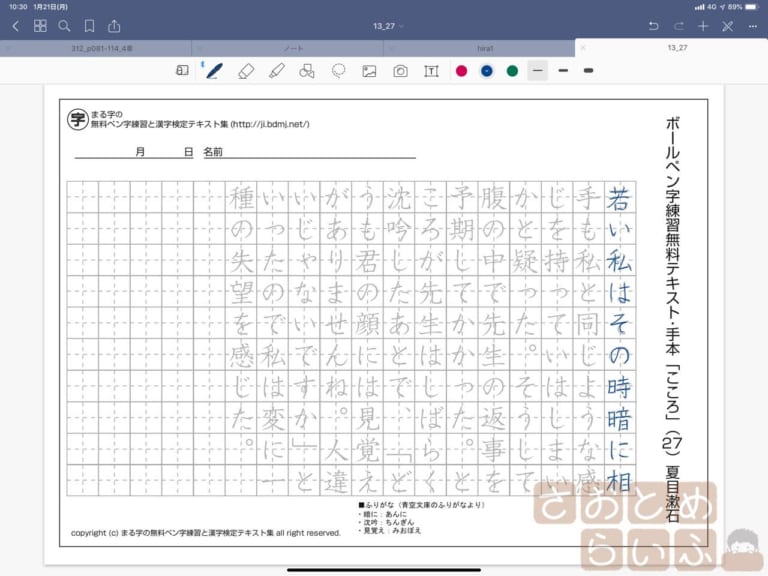The width and height of the screenshot is (768, 576).
Task: Redo the last action
Action: 678,26
